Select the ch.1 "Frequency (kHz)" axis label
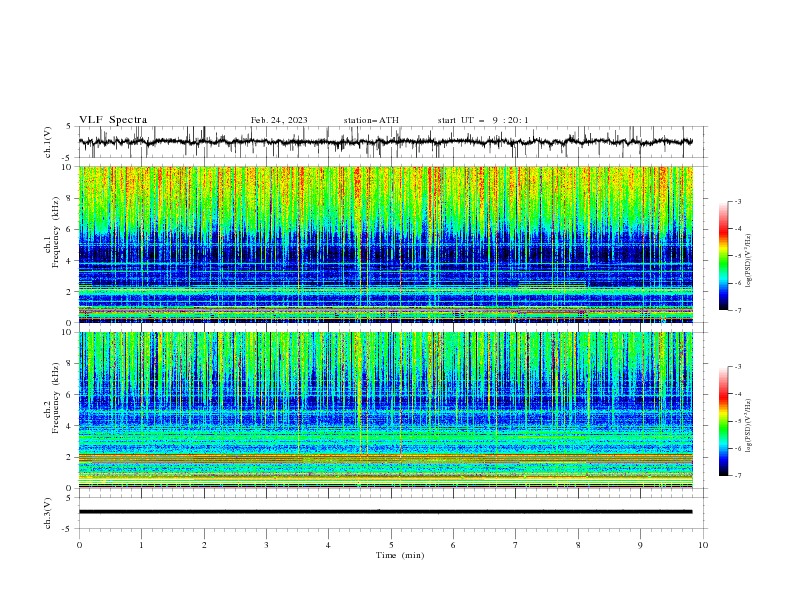 click(56, 233)
